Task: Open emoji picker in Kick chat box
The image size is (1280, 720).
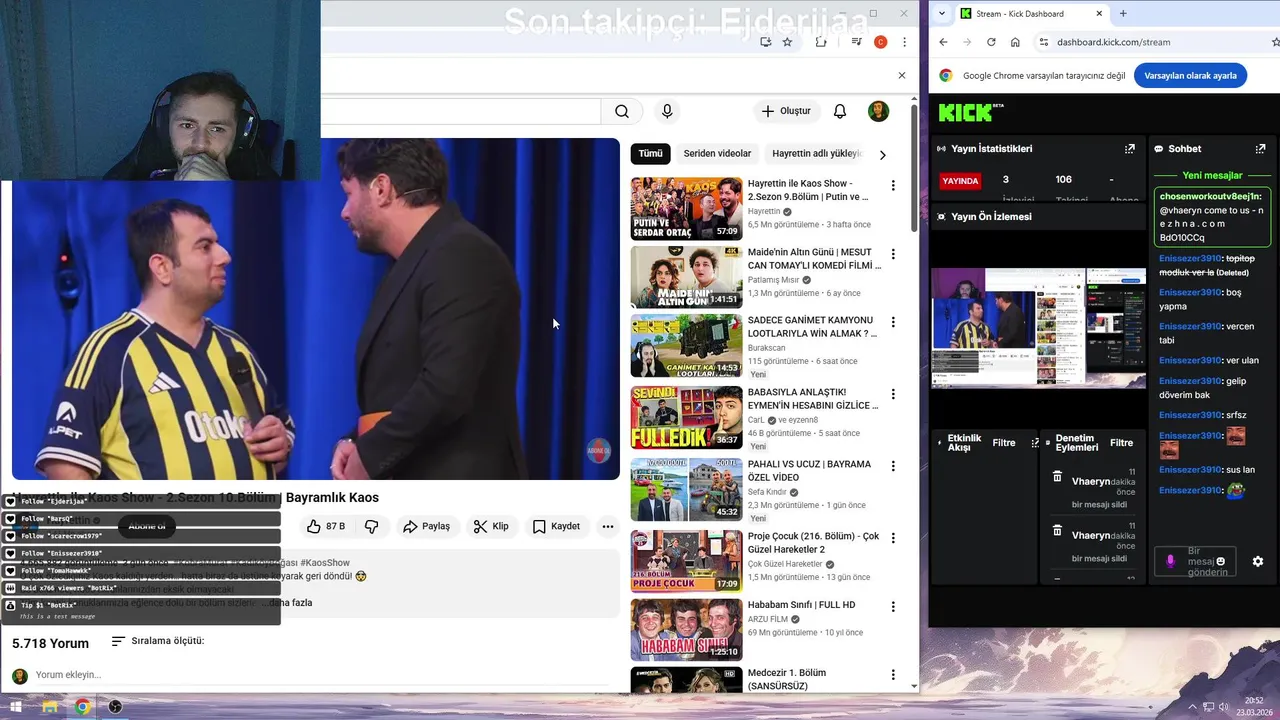Action: (x=1220, y=562)
